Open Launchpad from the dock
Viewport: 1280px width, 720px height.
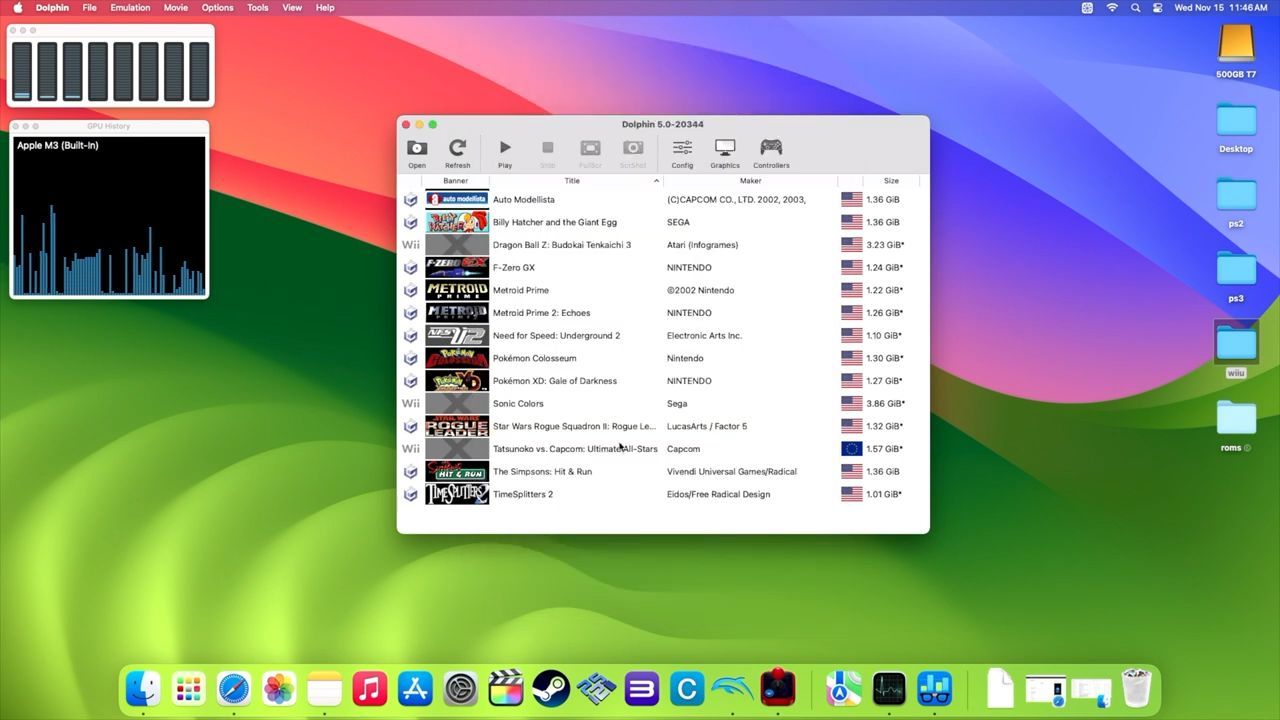pos(188,688)
